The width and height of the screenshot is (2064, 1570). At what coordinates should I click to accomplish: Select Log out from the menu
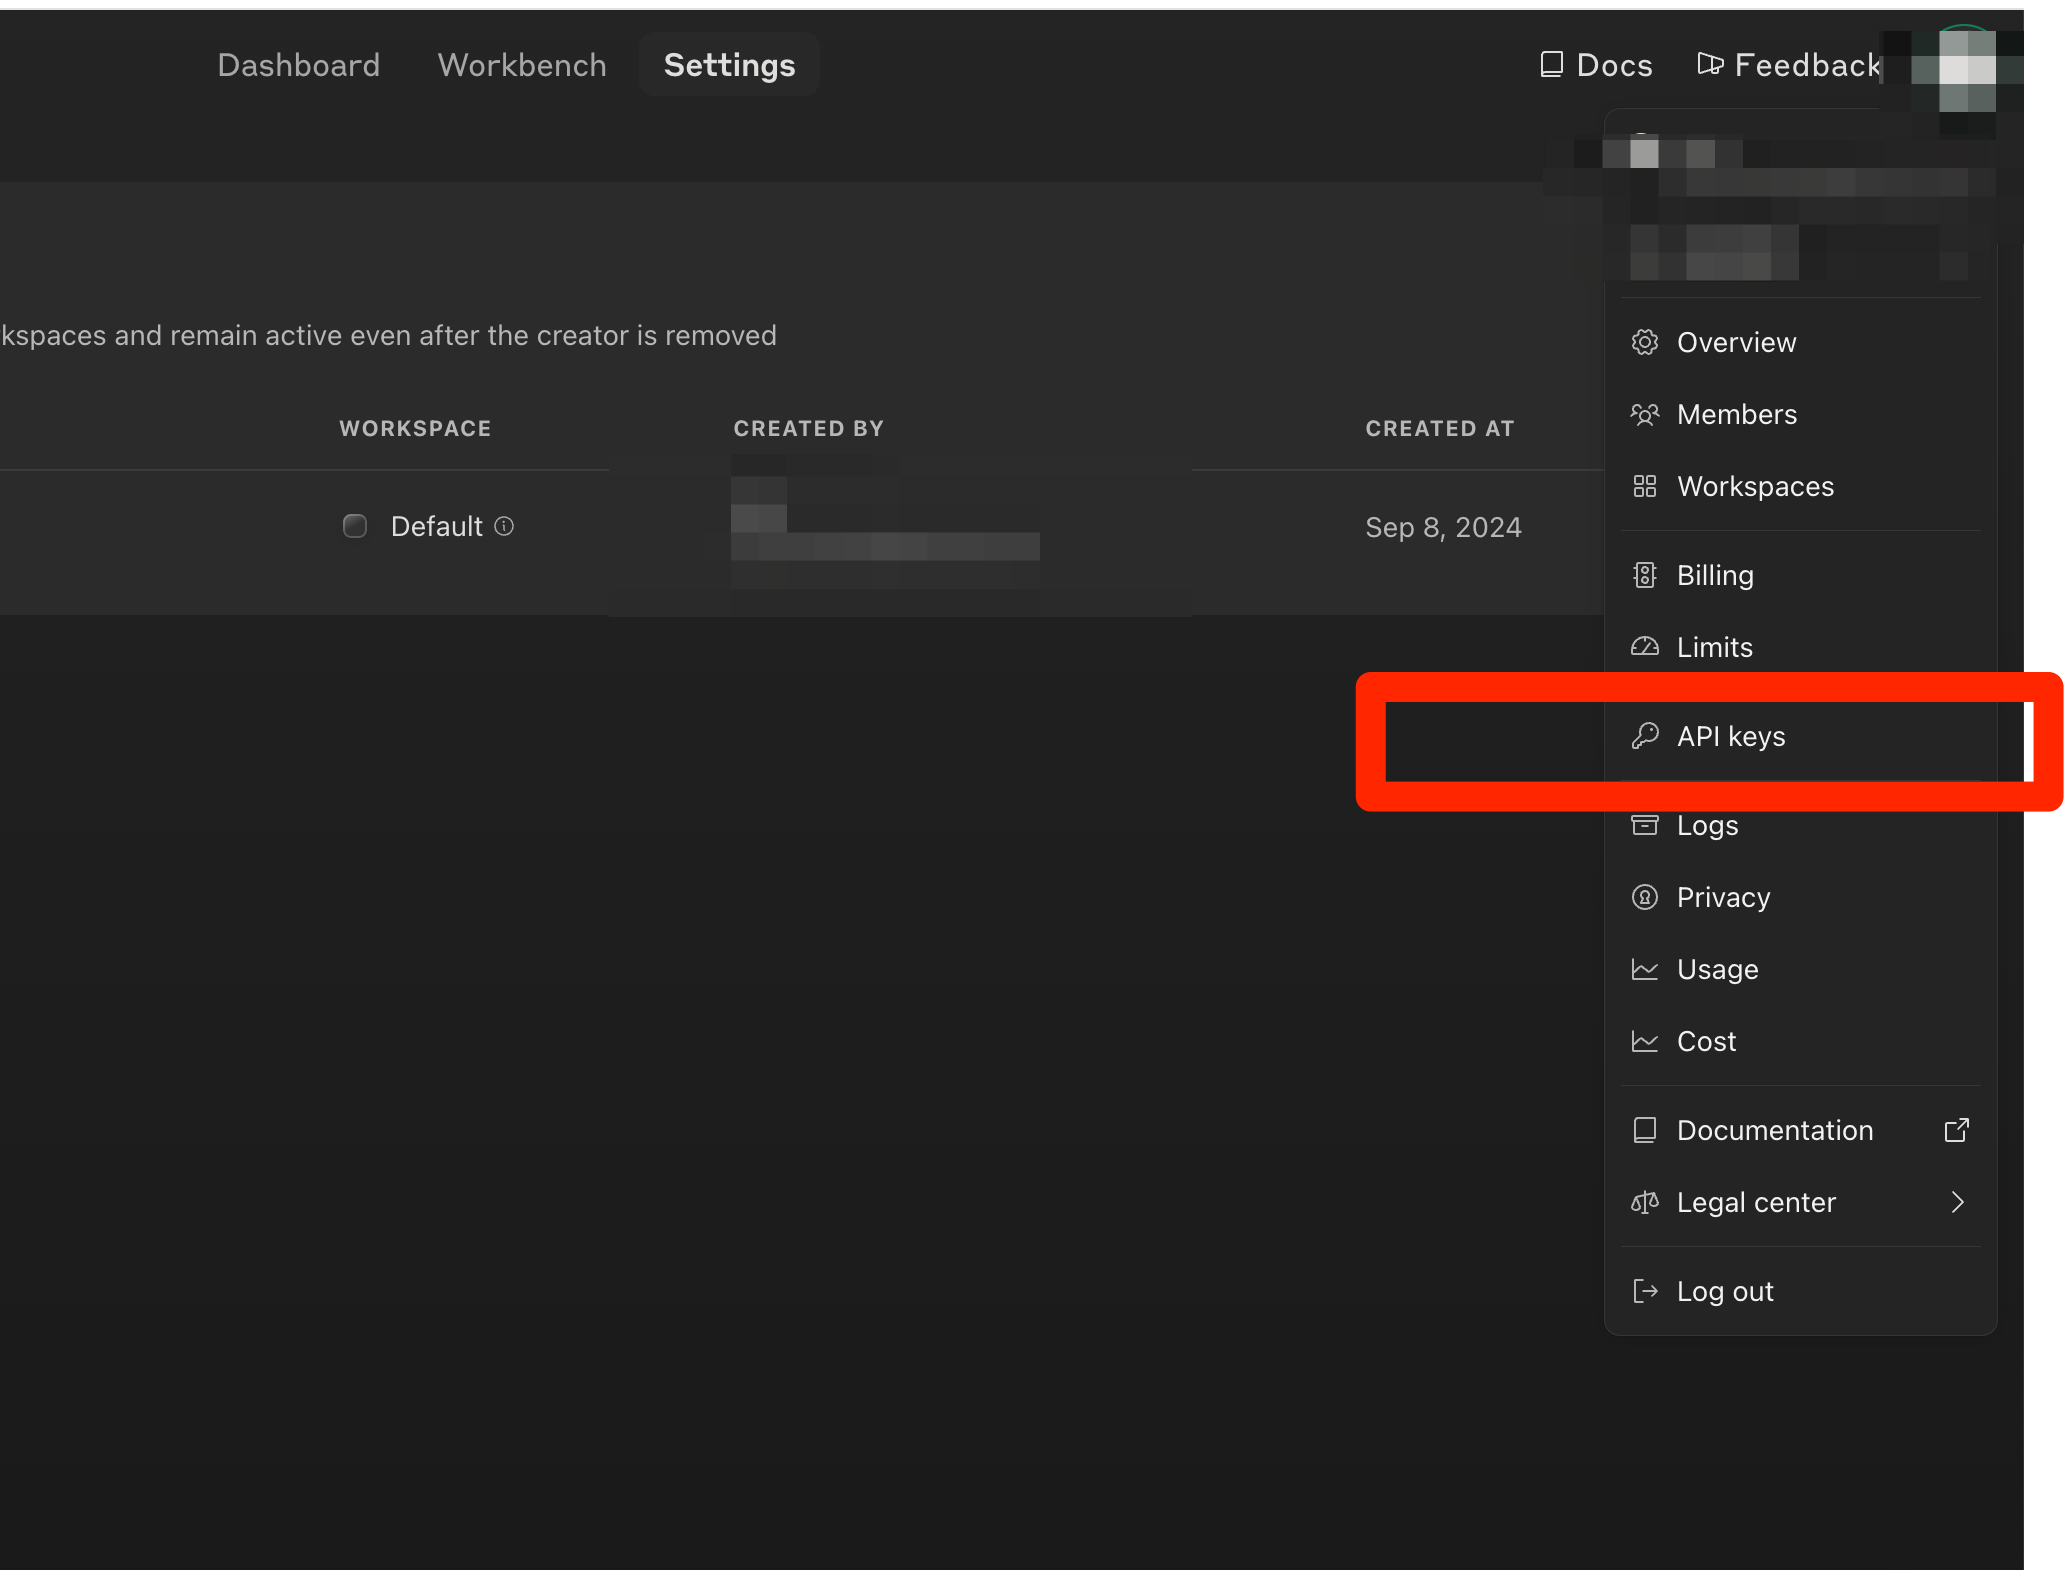tap(1724, 1291)
